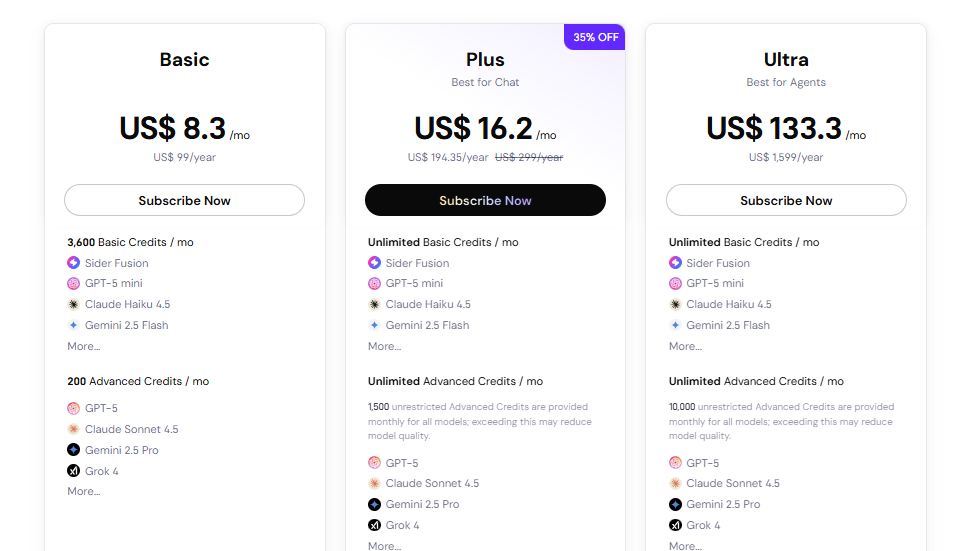Expand More advanced models in Basic plan

click(84, 491)
